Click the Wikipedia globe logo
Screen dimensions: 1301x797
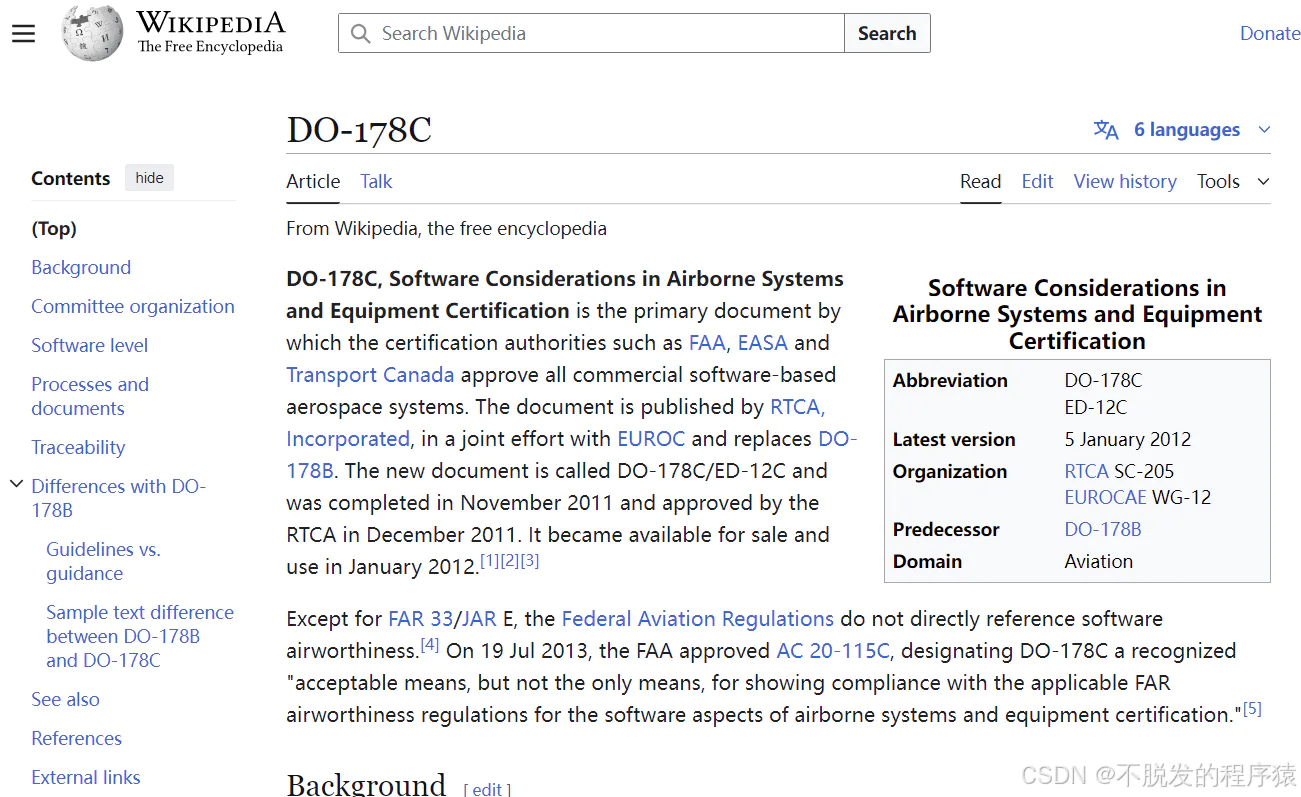[92, 33]
